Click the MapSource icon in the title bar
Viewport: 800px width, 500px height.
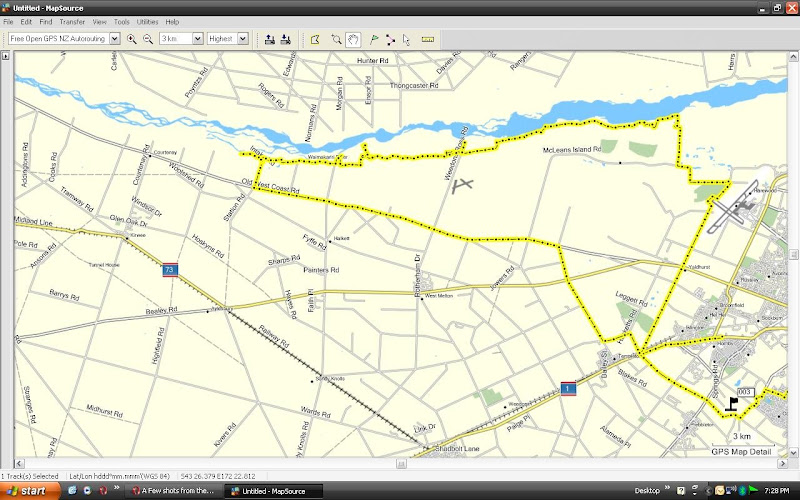point(6,8)
